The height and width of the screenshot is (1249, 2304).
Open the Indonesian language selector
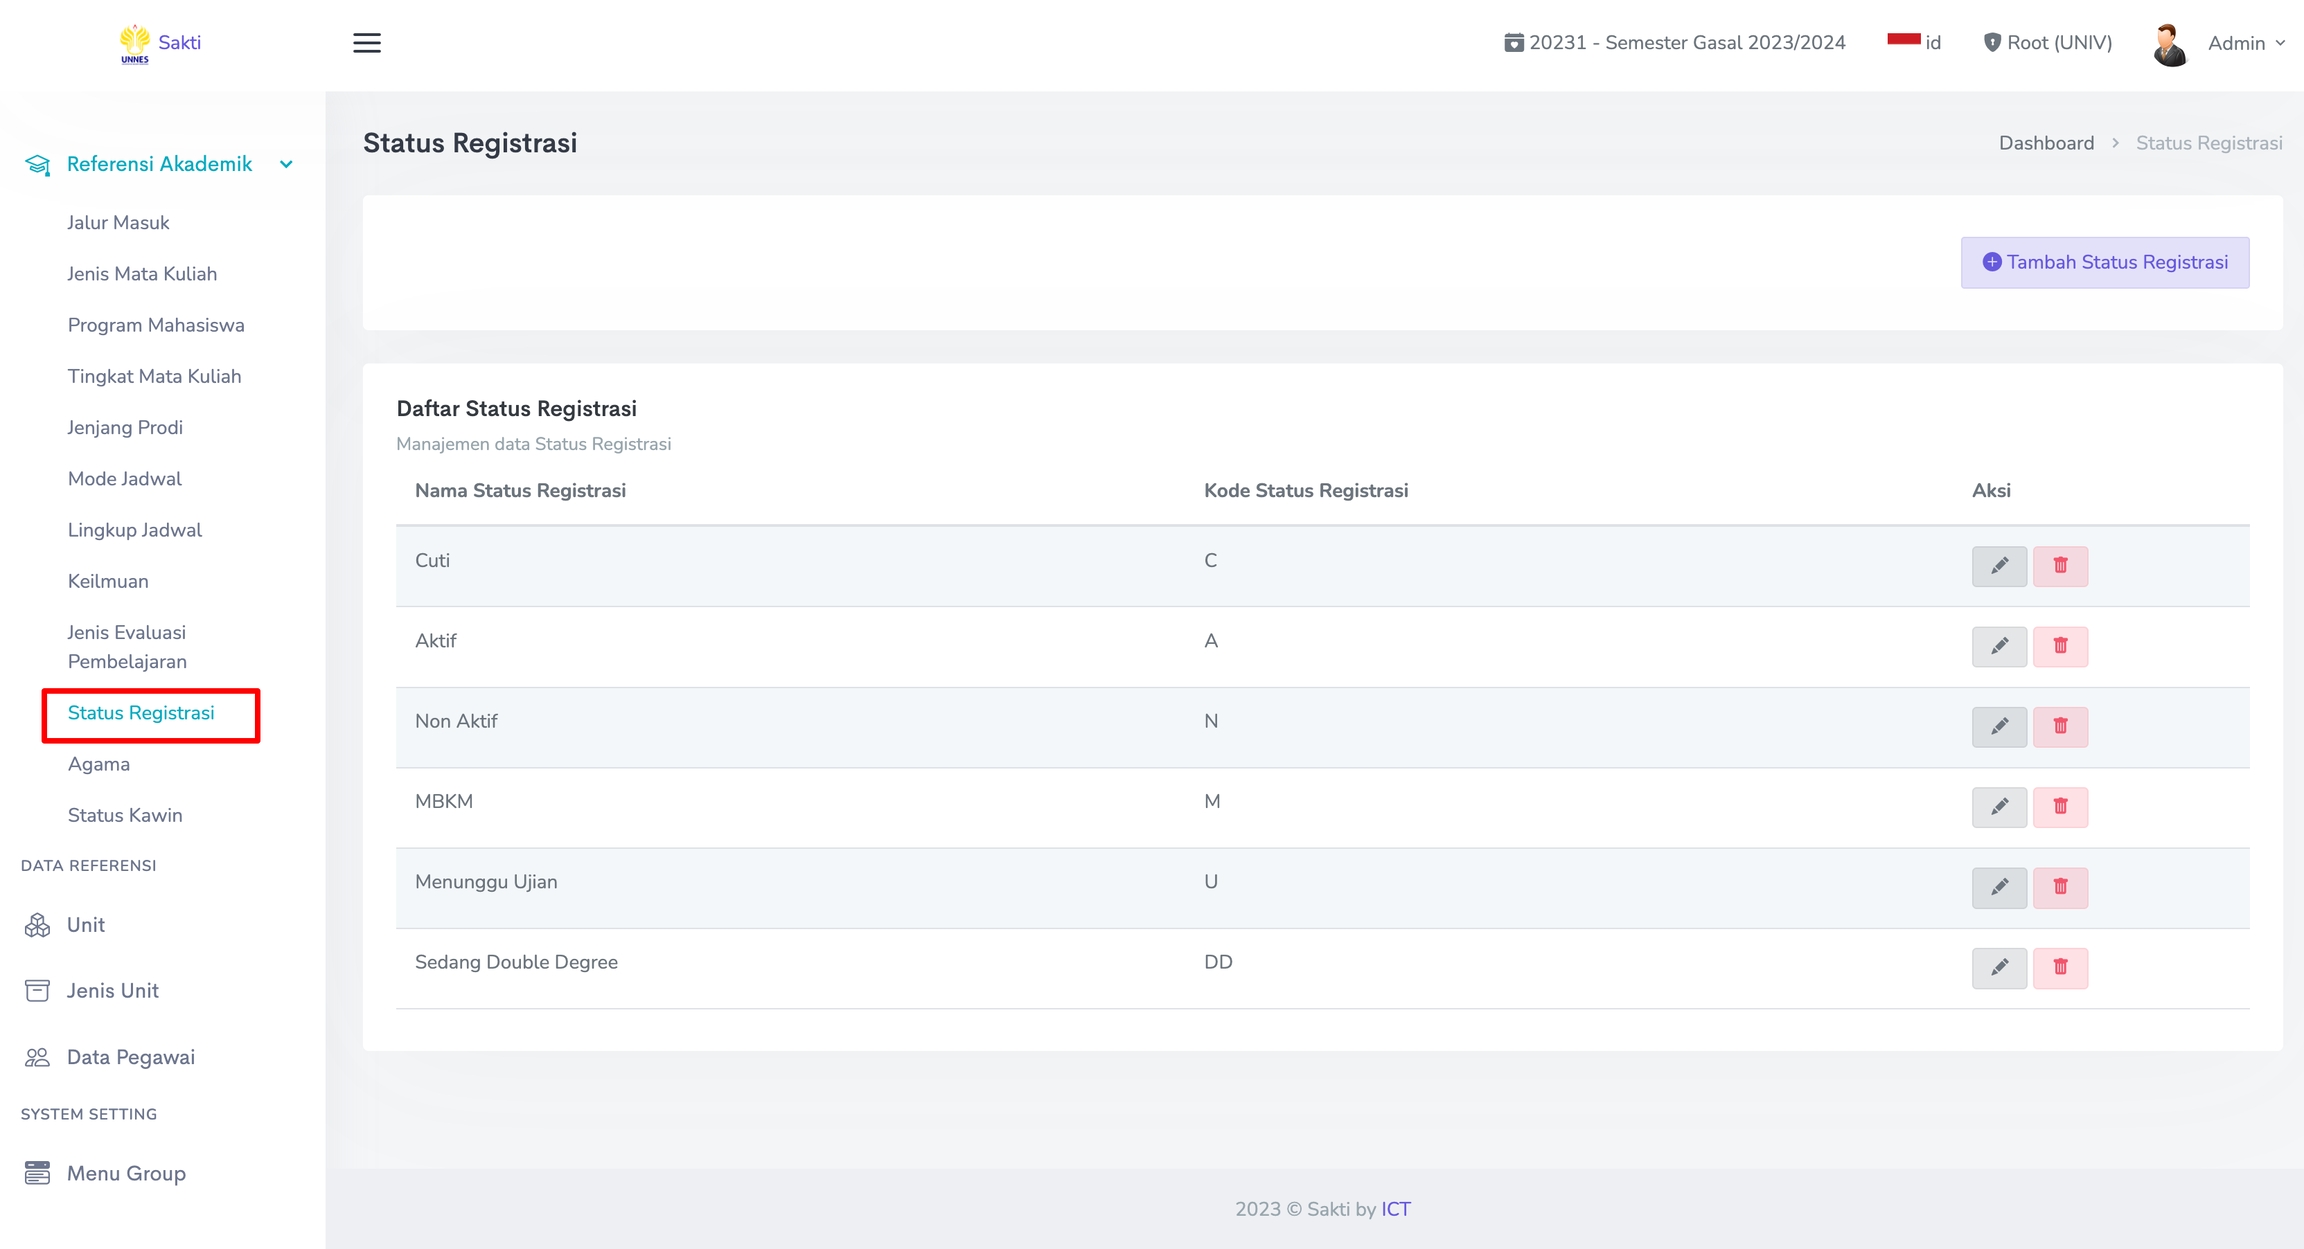(x=1914, y=43)
